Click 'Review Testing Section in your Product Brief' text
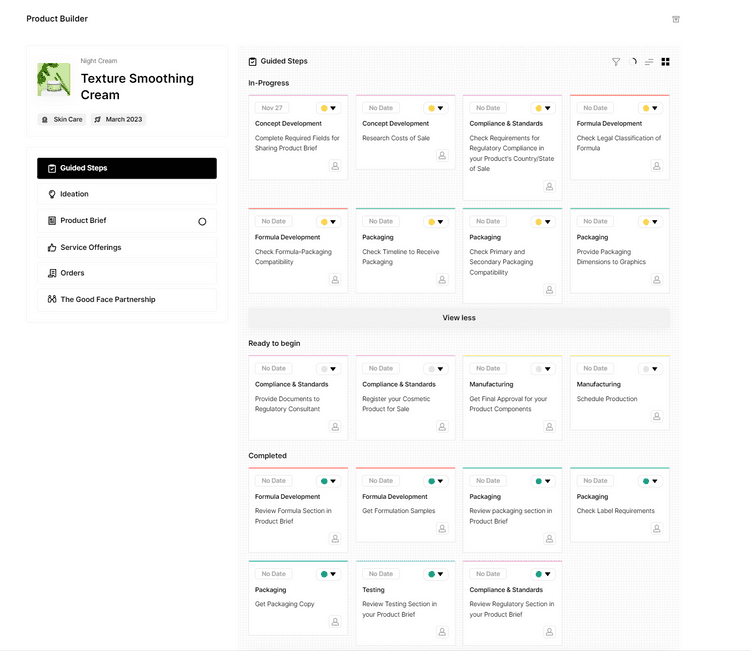Screen dimensions: 750x651 click(399, 609)
